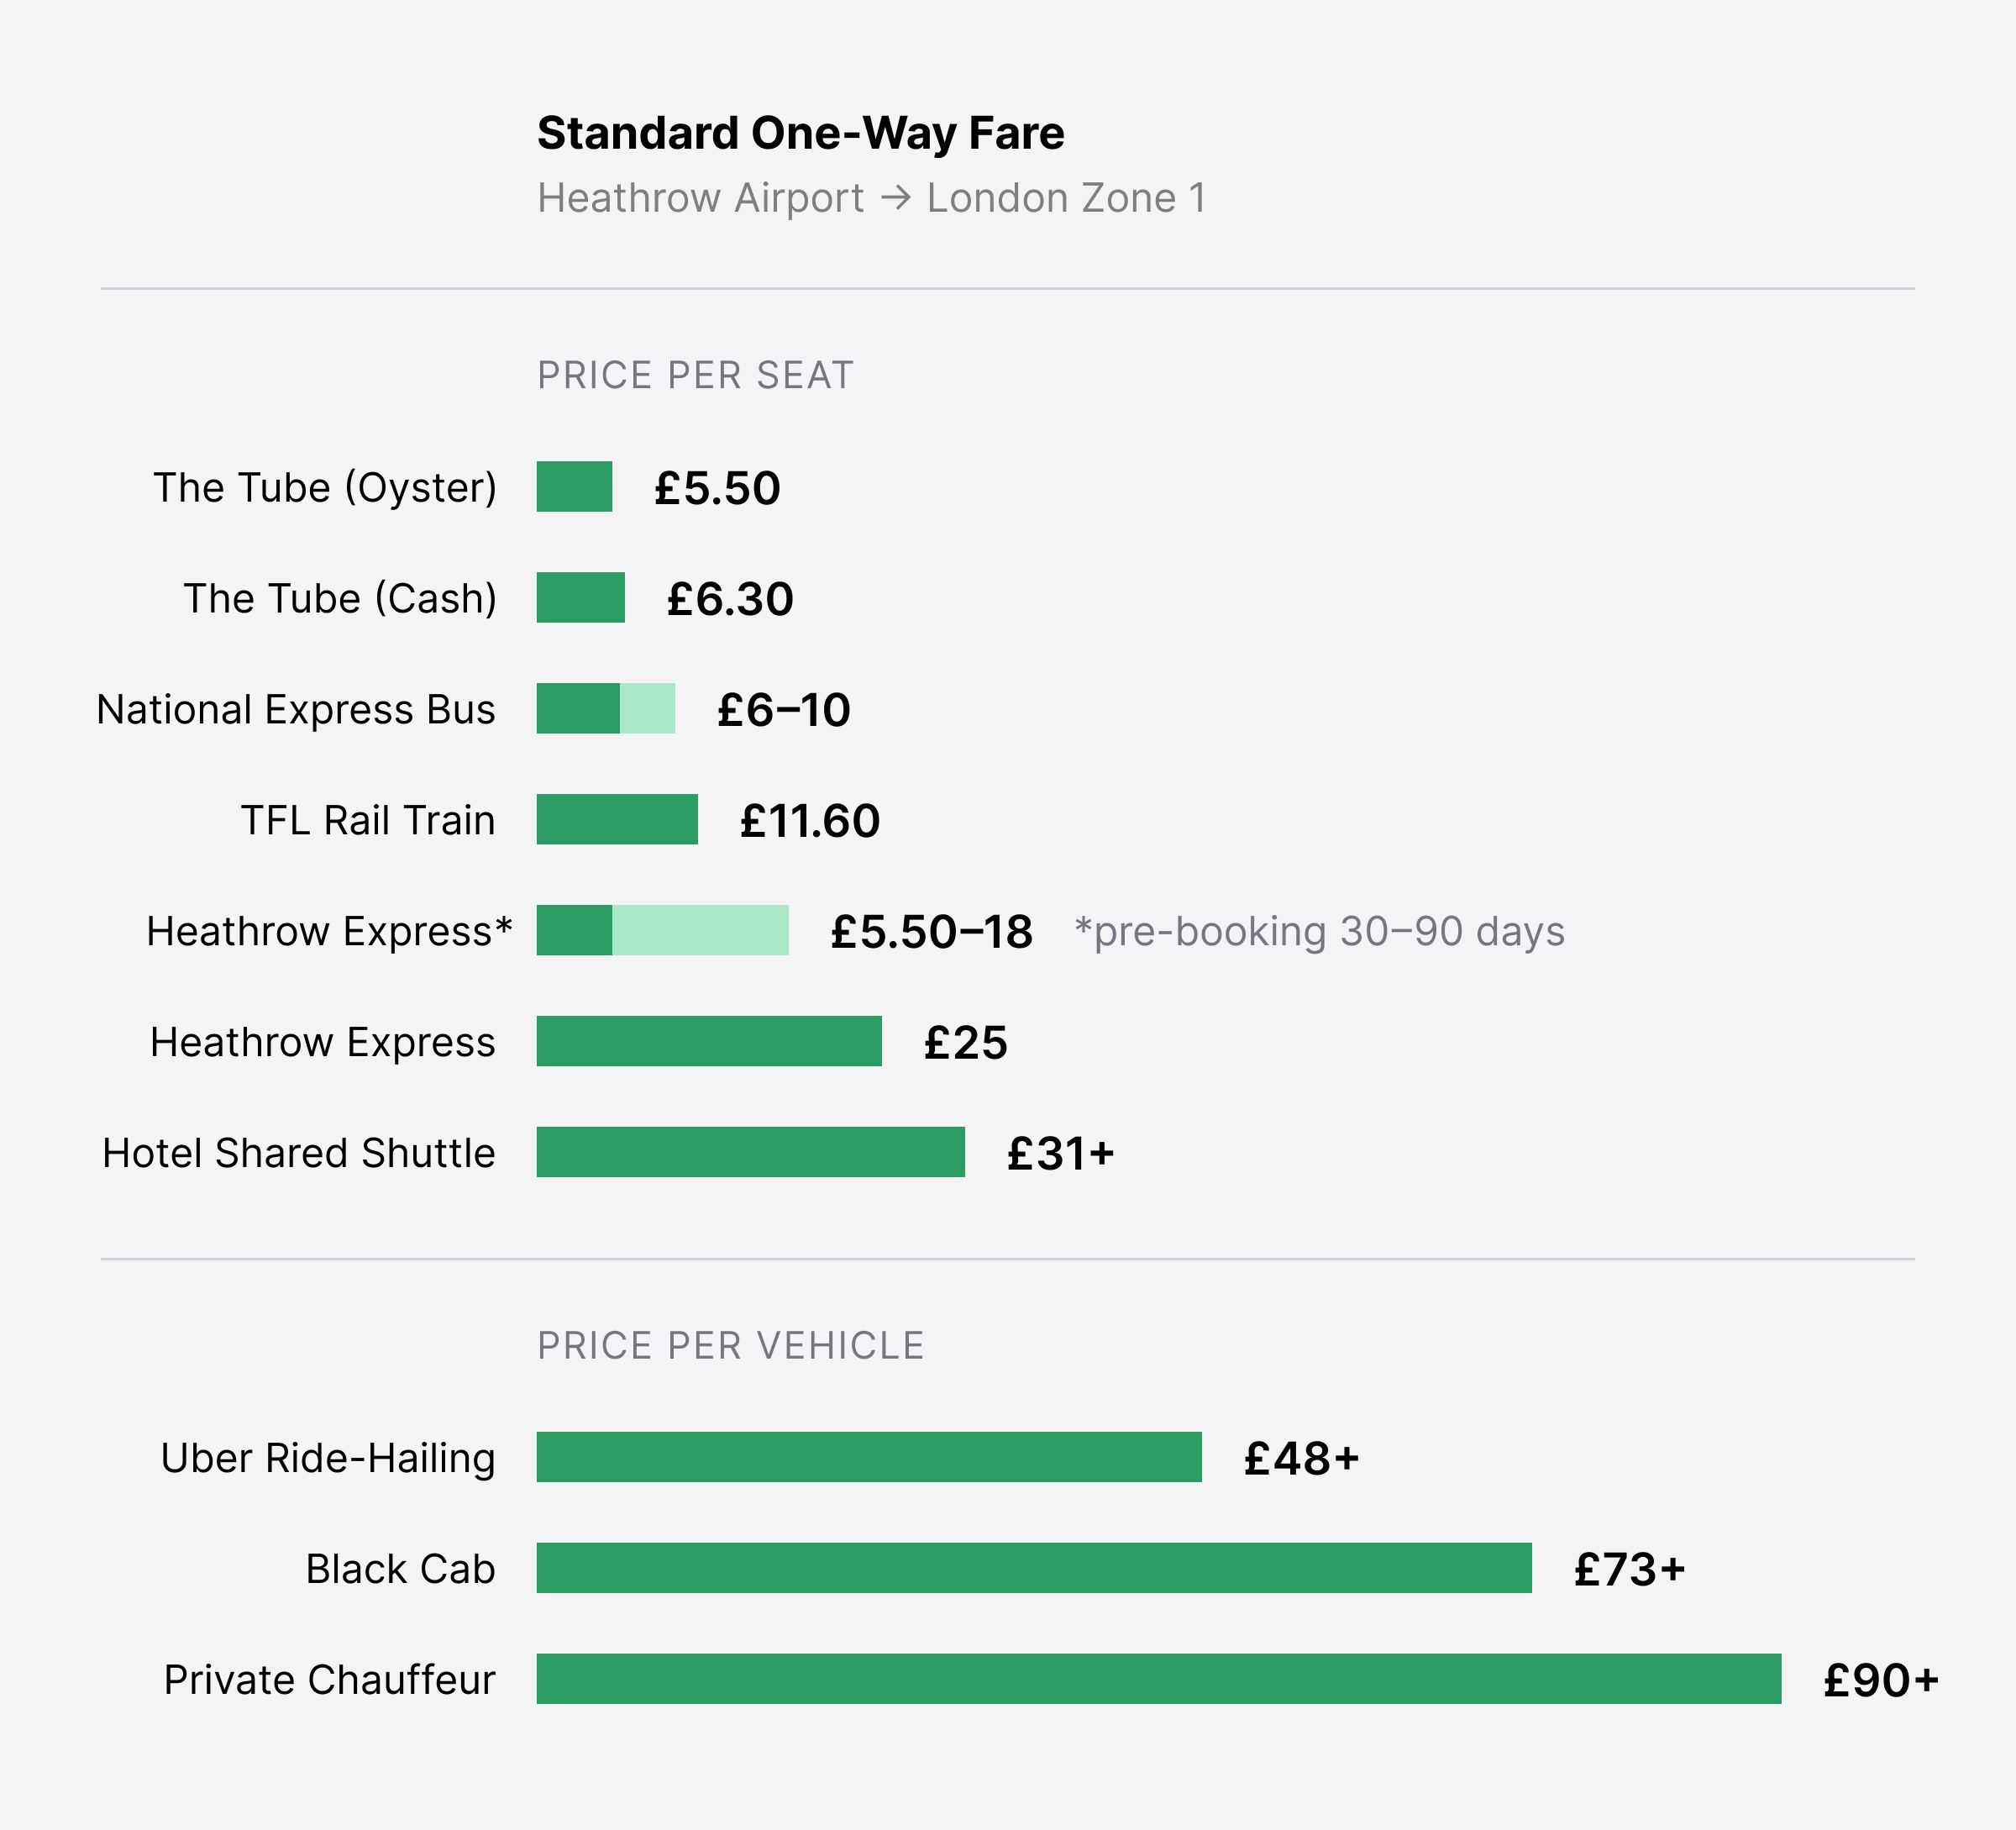Click the TFL Rail Train bar
This screenshot has width=2016, height=1830.
[x=617, y=820]
